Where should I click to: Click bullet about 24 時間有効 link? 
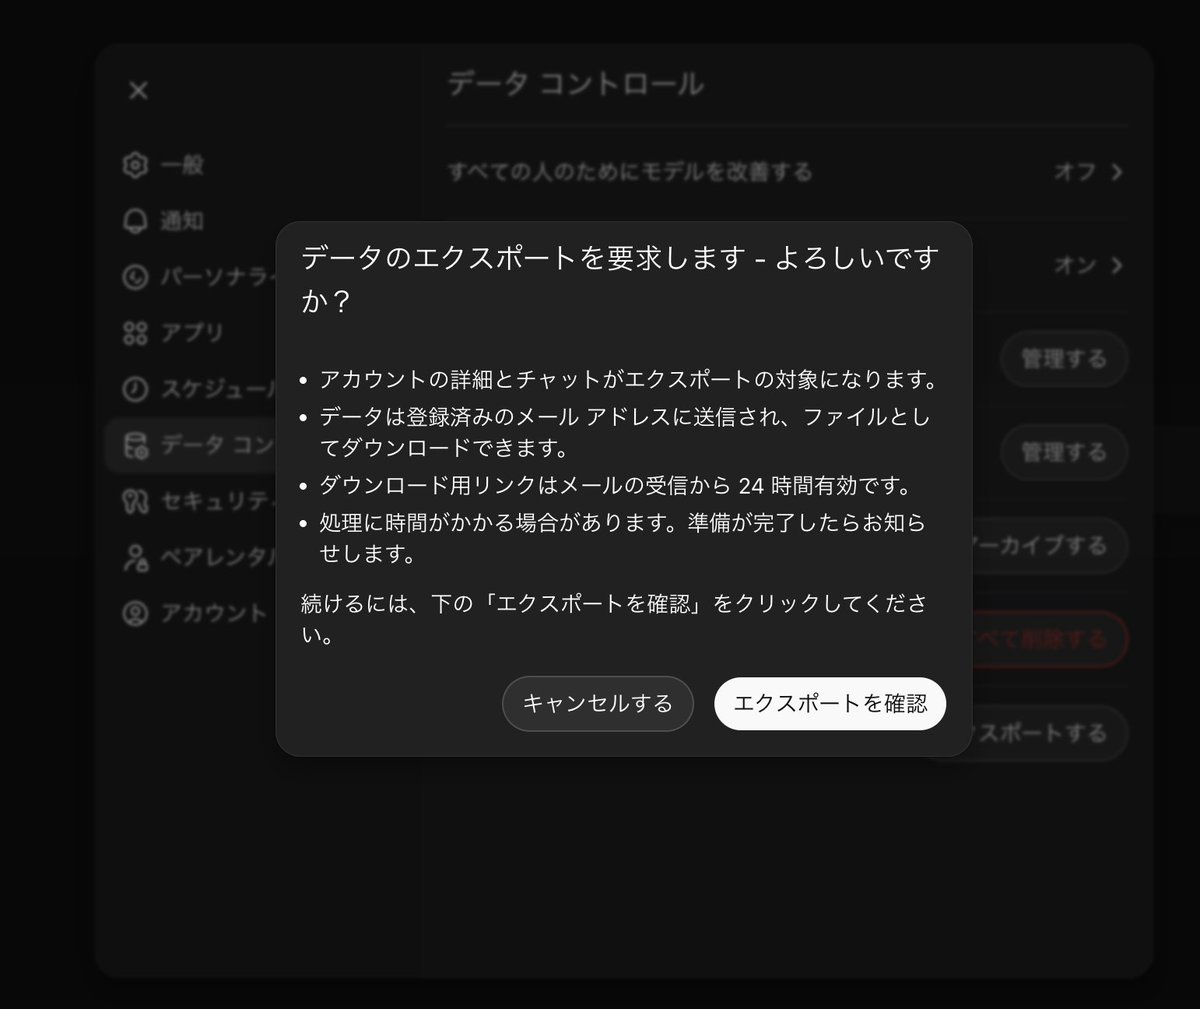615,486
